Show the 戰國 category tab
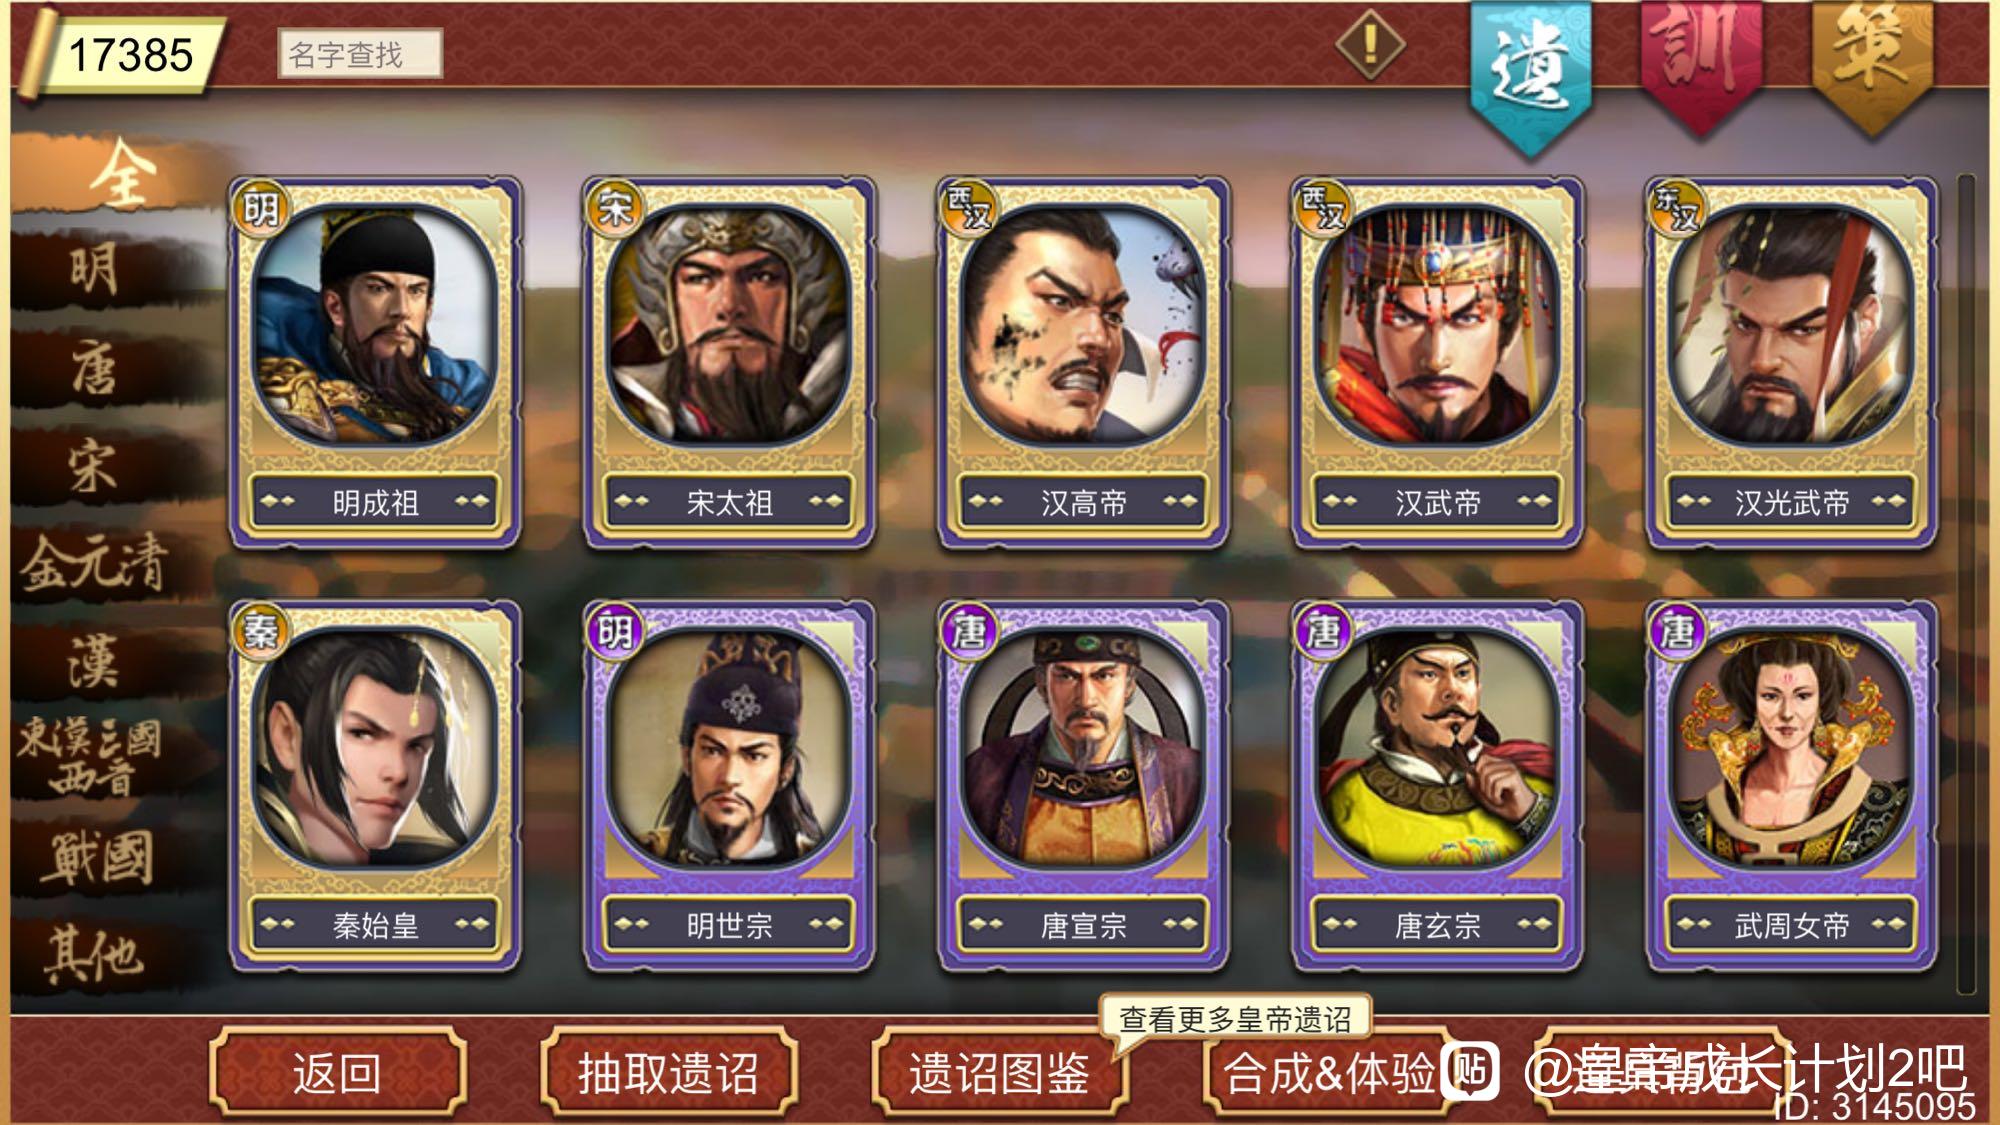2000x1125 pixels. click(97, 857)
